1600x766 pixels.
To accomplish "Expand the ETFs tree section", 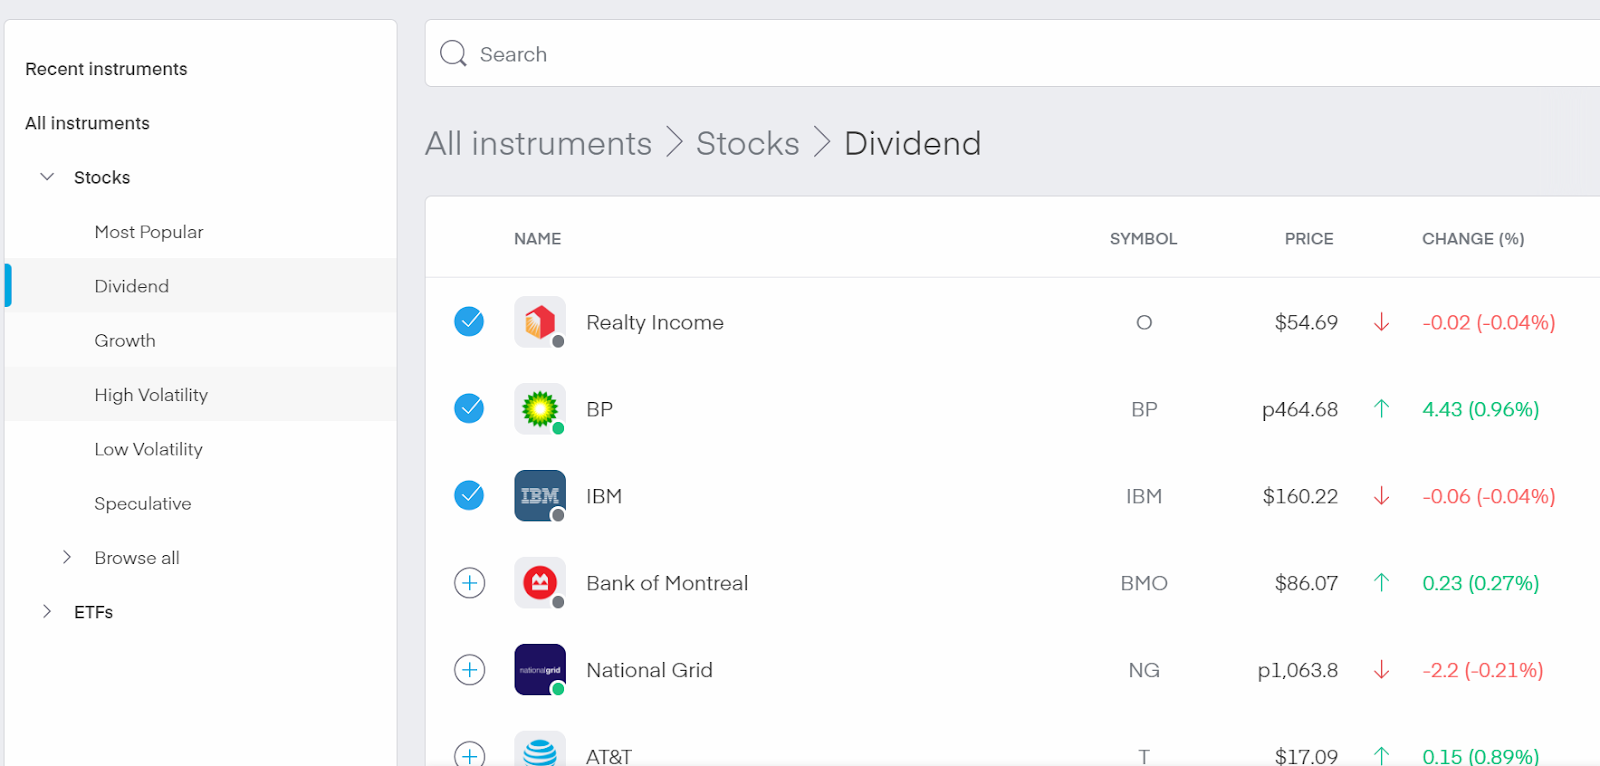I will click(47, 612).
